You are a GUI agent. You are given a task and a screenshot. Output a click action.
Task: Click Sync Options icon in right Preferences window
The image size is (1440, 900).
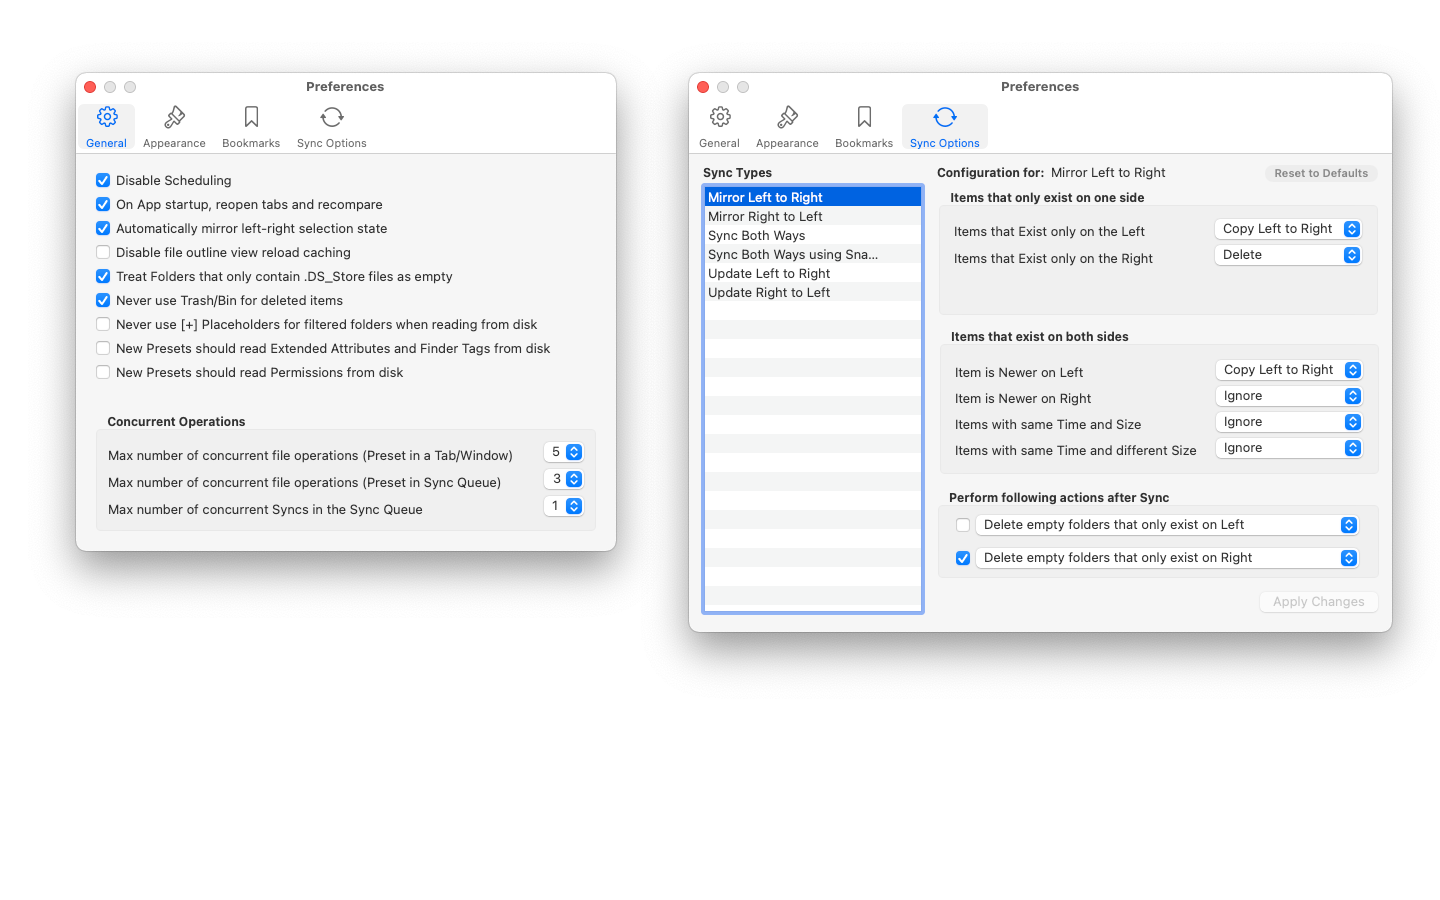tap(945, 118)
